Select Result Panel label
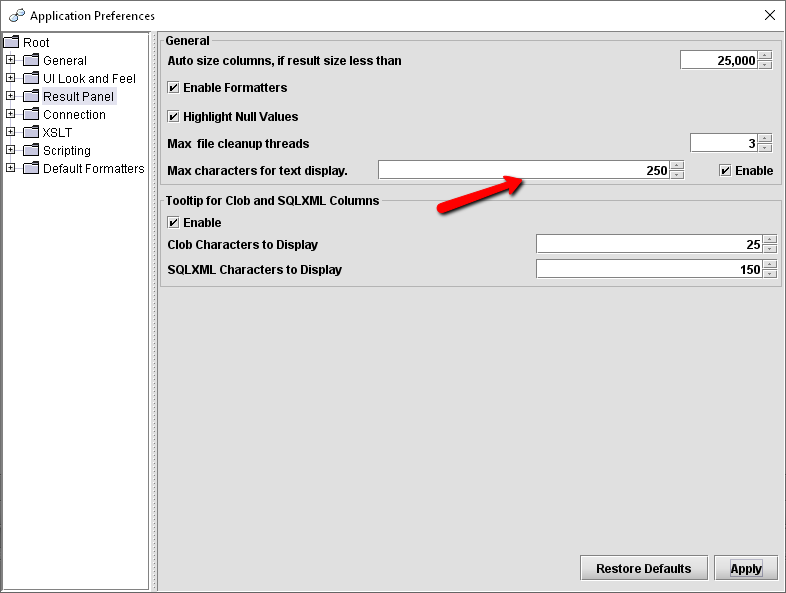The height and width of the screenshot is (593, 786). point(79,97)
